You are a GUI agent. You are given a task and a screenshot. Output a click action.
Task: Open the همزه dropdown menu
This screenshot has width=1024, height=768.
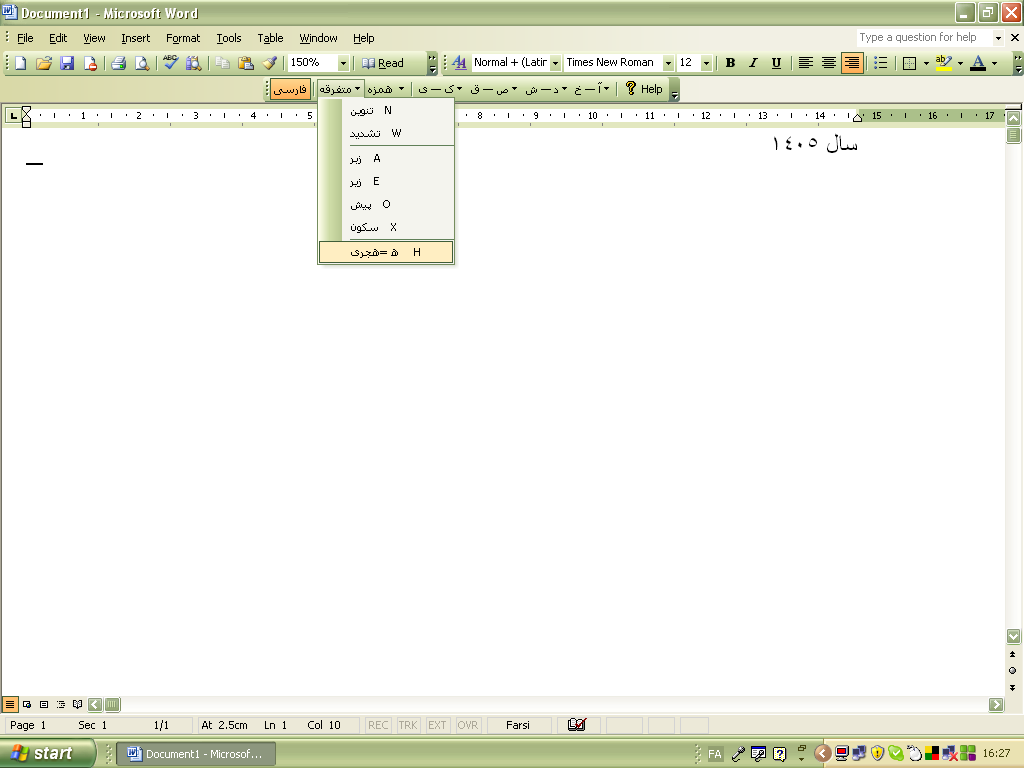click(385, 89)
